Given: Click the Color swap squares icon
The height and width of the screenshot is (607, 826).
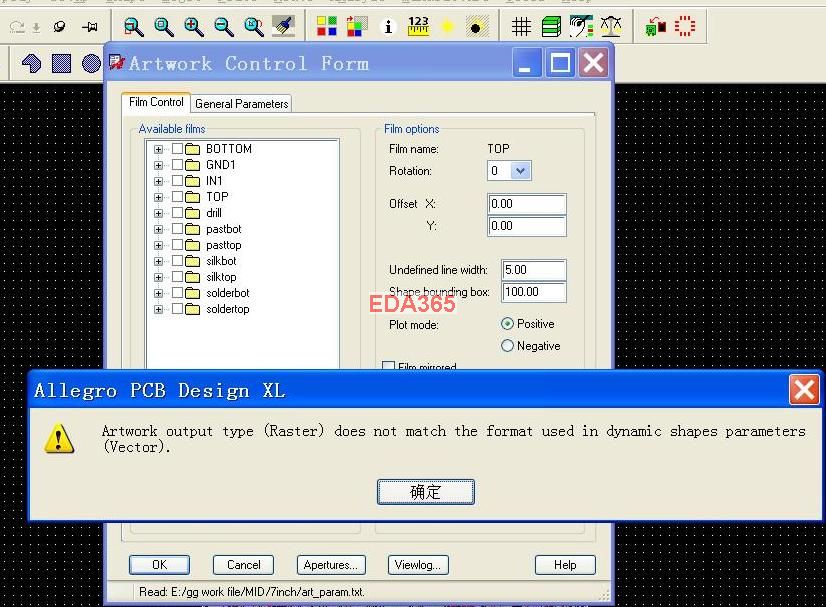Looking at the screenshot, I should click(357, 26).
